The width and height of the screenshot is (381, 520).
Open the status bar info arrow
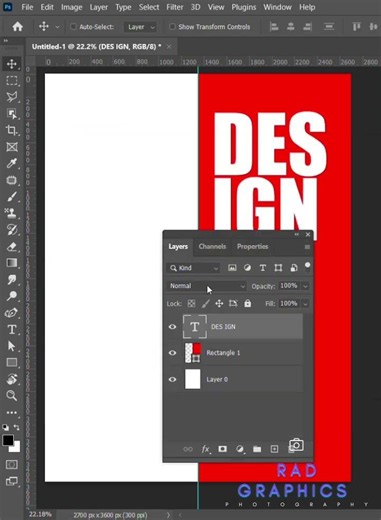click(168, 515)
